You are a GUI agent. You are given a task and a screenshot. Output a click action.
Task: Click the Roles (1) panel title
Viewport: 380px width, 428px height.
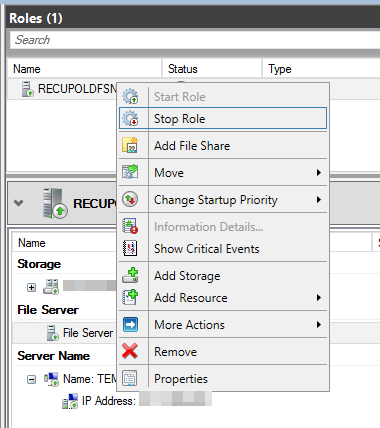36,18
